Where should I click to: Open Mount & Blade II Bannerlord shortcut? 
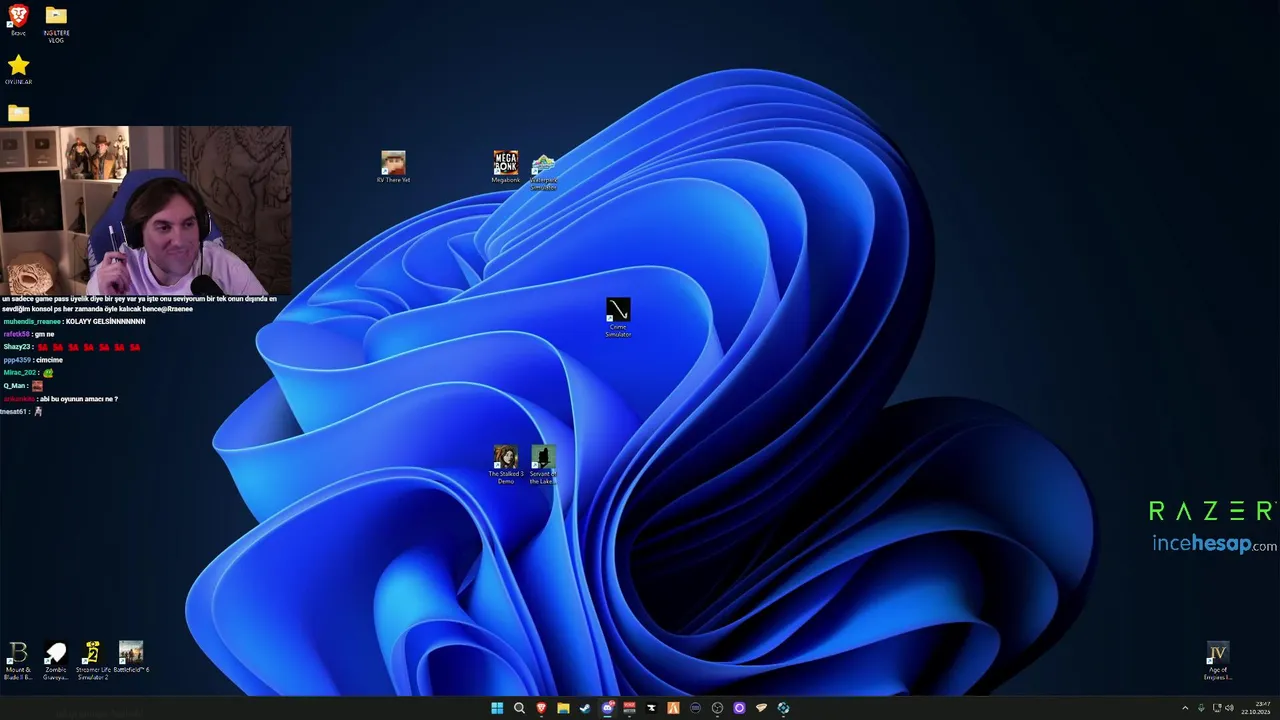[x=18, y=662]
